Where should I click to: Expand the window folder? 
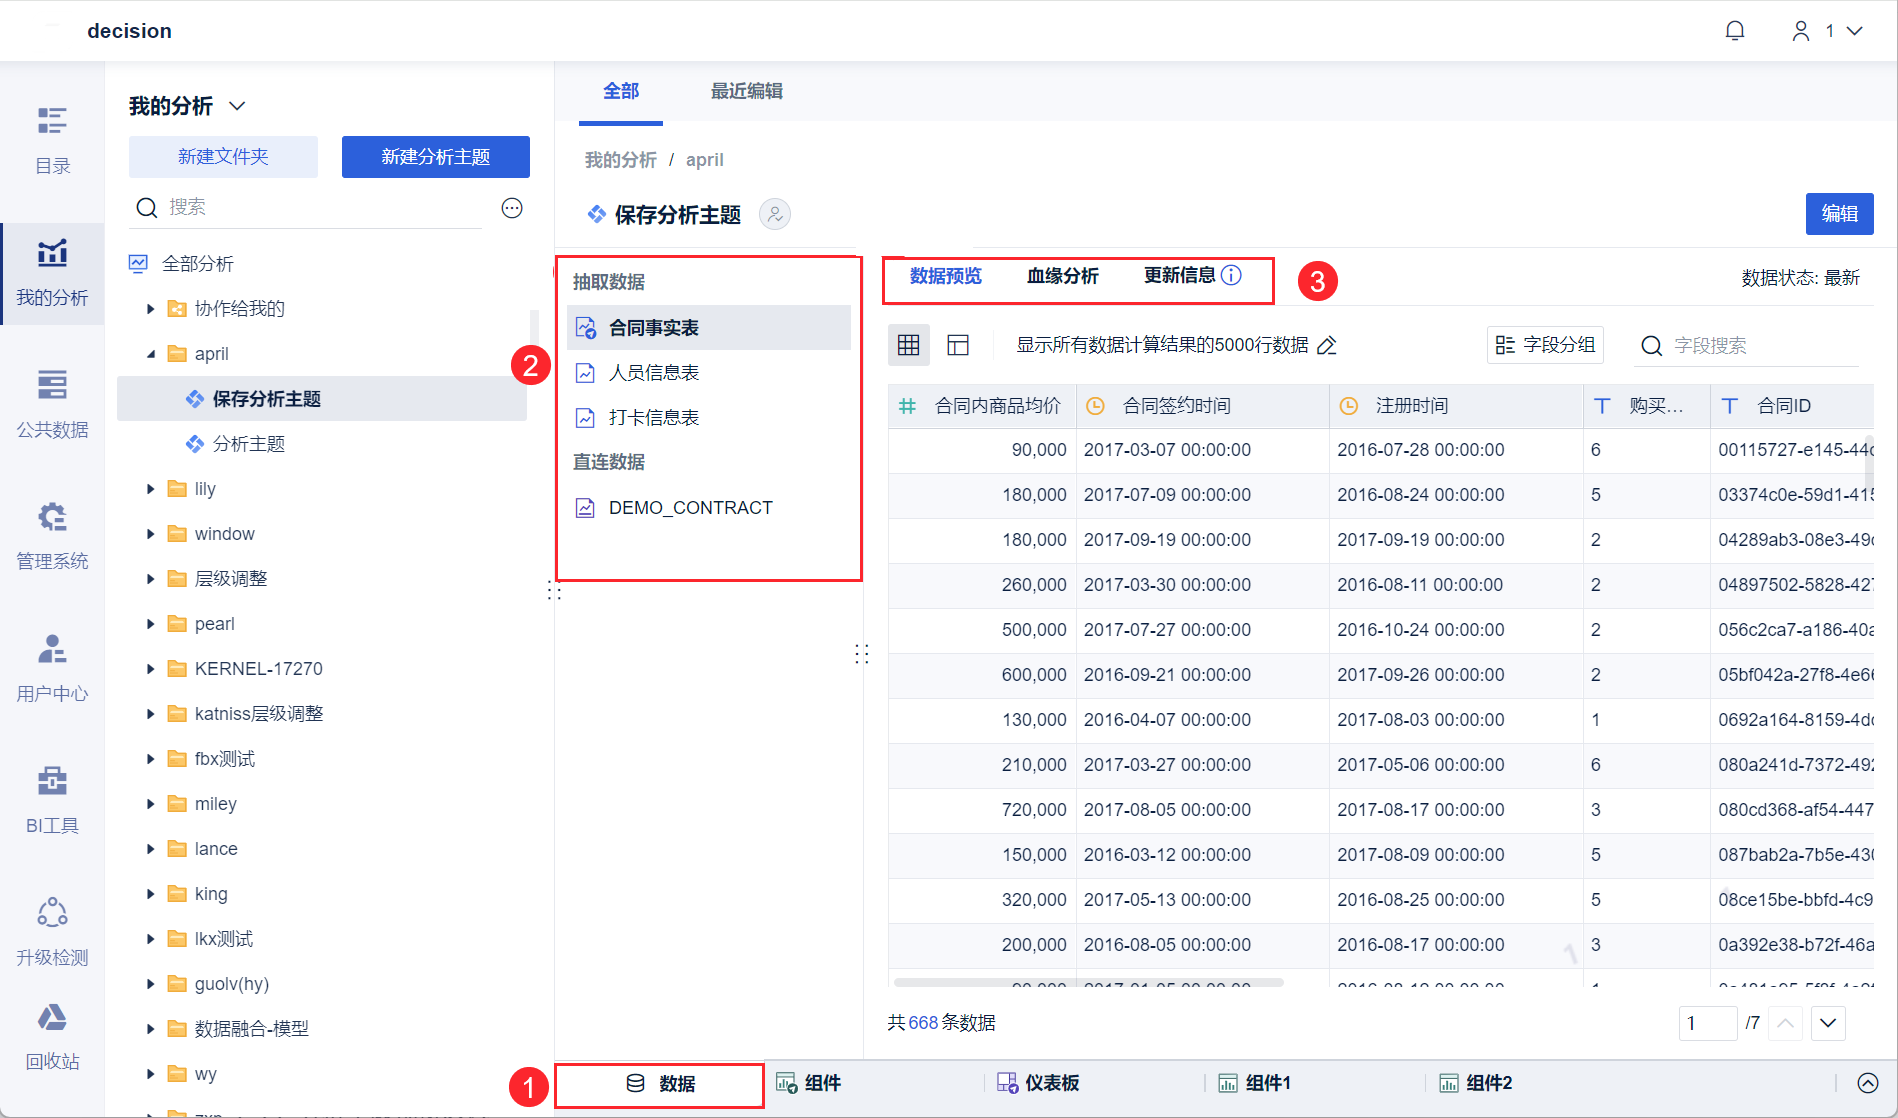pos(150,534)
